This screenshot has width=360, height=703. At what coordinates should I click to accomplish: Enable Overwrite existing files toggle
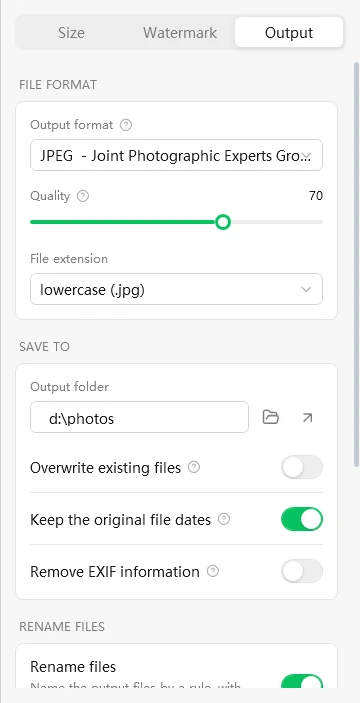point(302,467)
